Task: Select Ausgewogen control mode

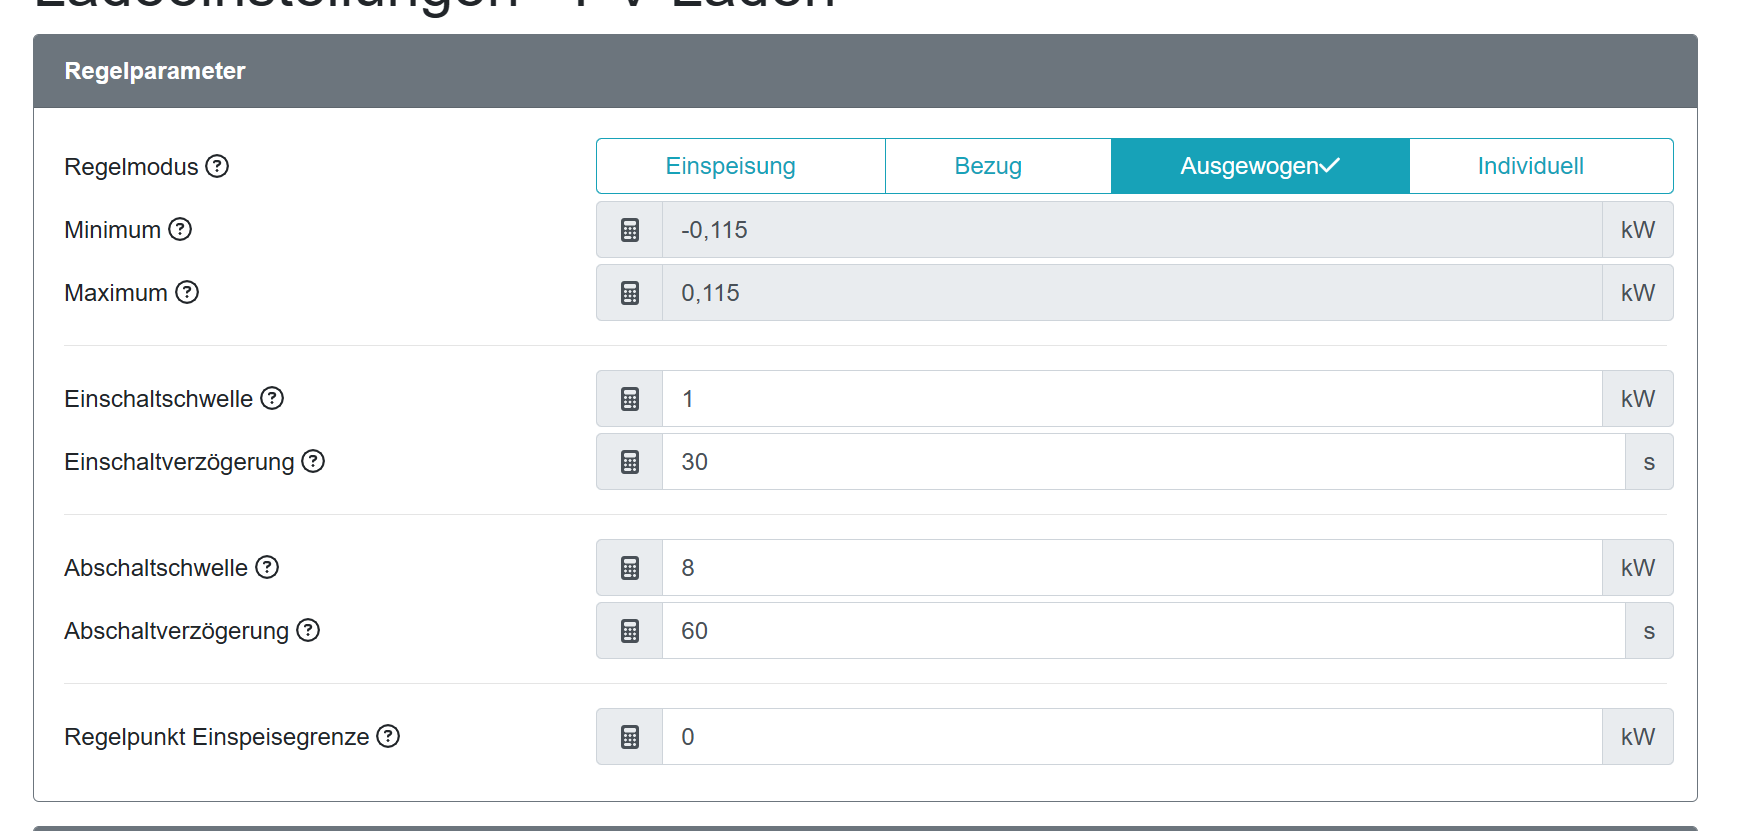Action: point(1260,166)
